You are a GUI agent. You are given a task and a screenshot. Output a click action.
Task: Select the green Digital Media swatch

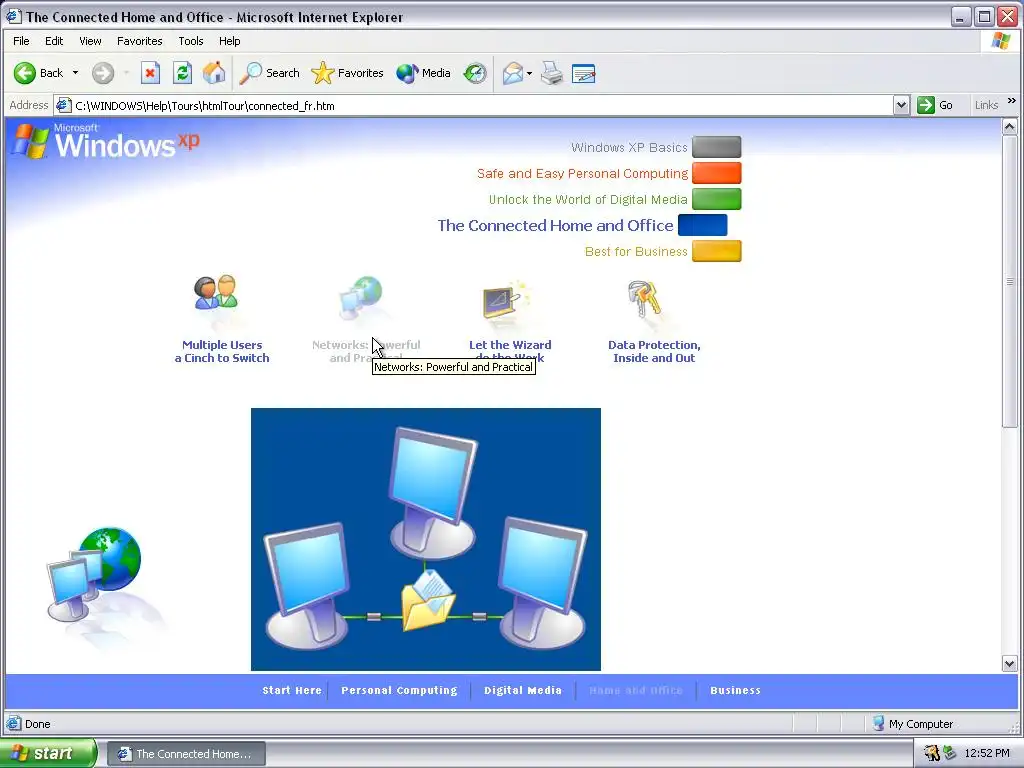716,199
